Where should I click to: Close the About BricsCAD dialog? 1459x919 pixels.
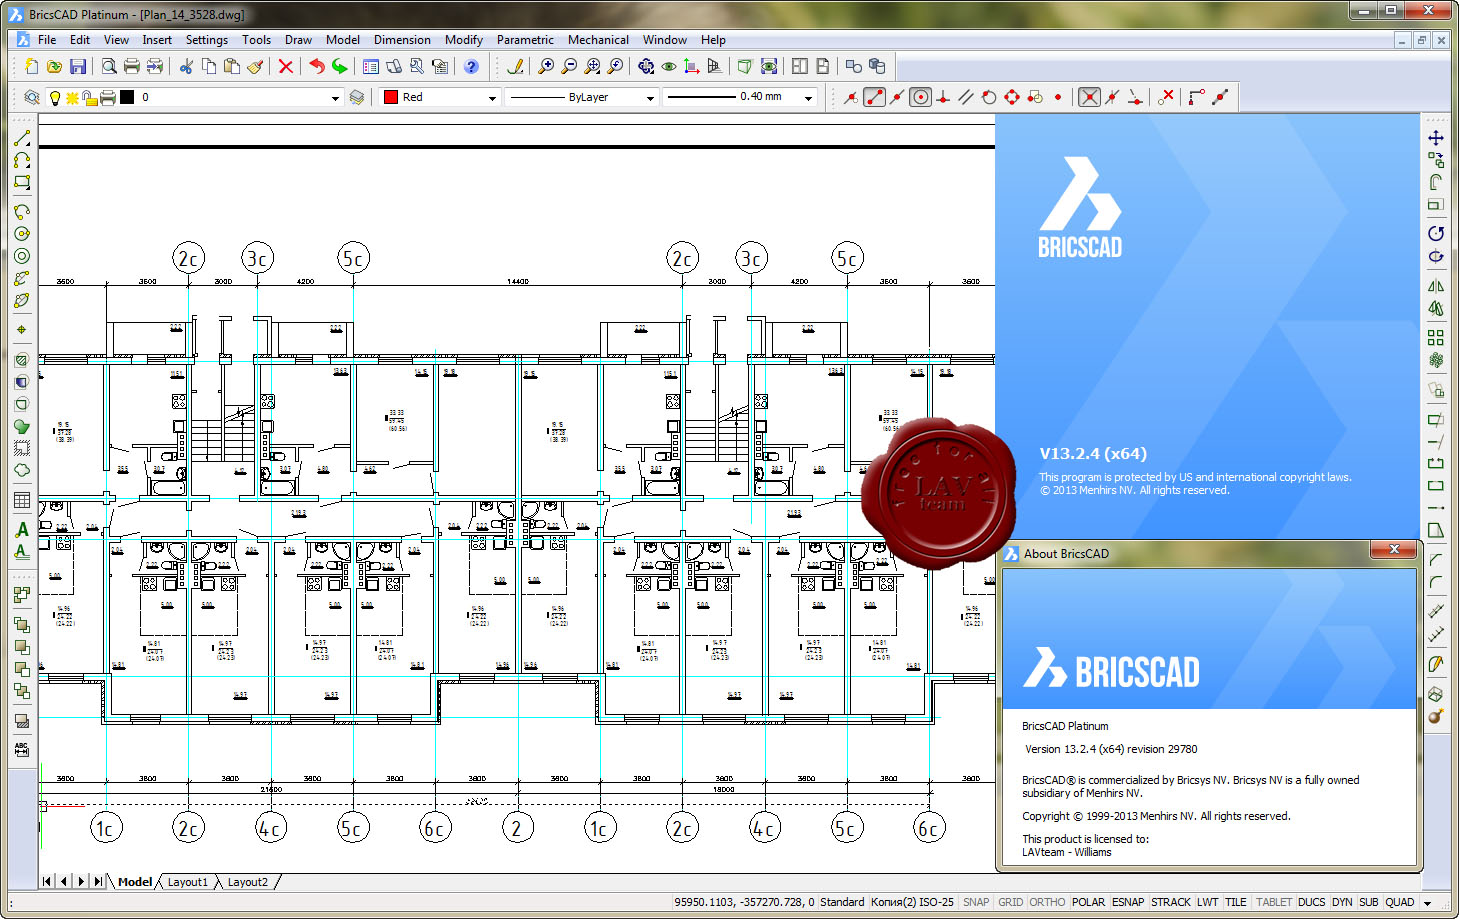1394,549
